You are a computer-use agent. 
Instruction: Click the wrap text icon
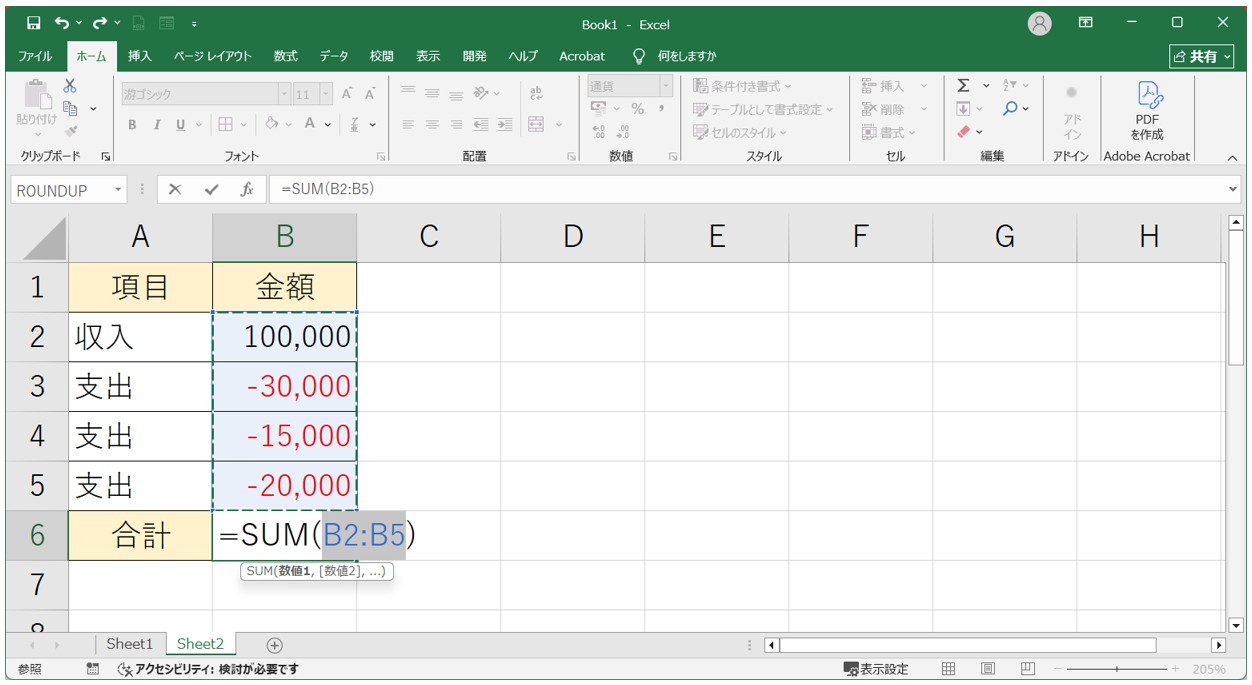[x=536, y=93]
